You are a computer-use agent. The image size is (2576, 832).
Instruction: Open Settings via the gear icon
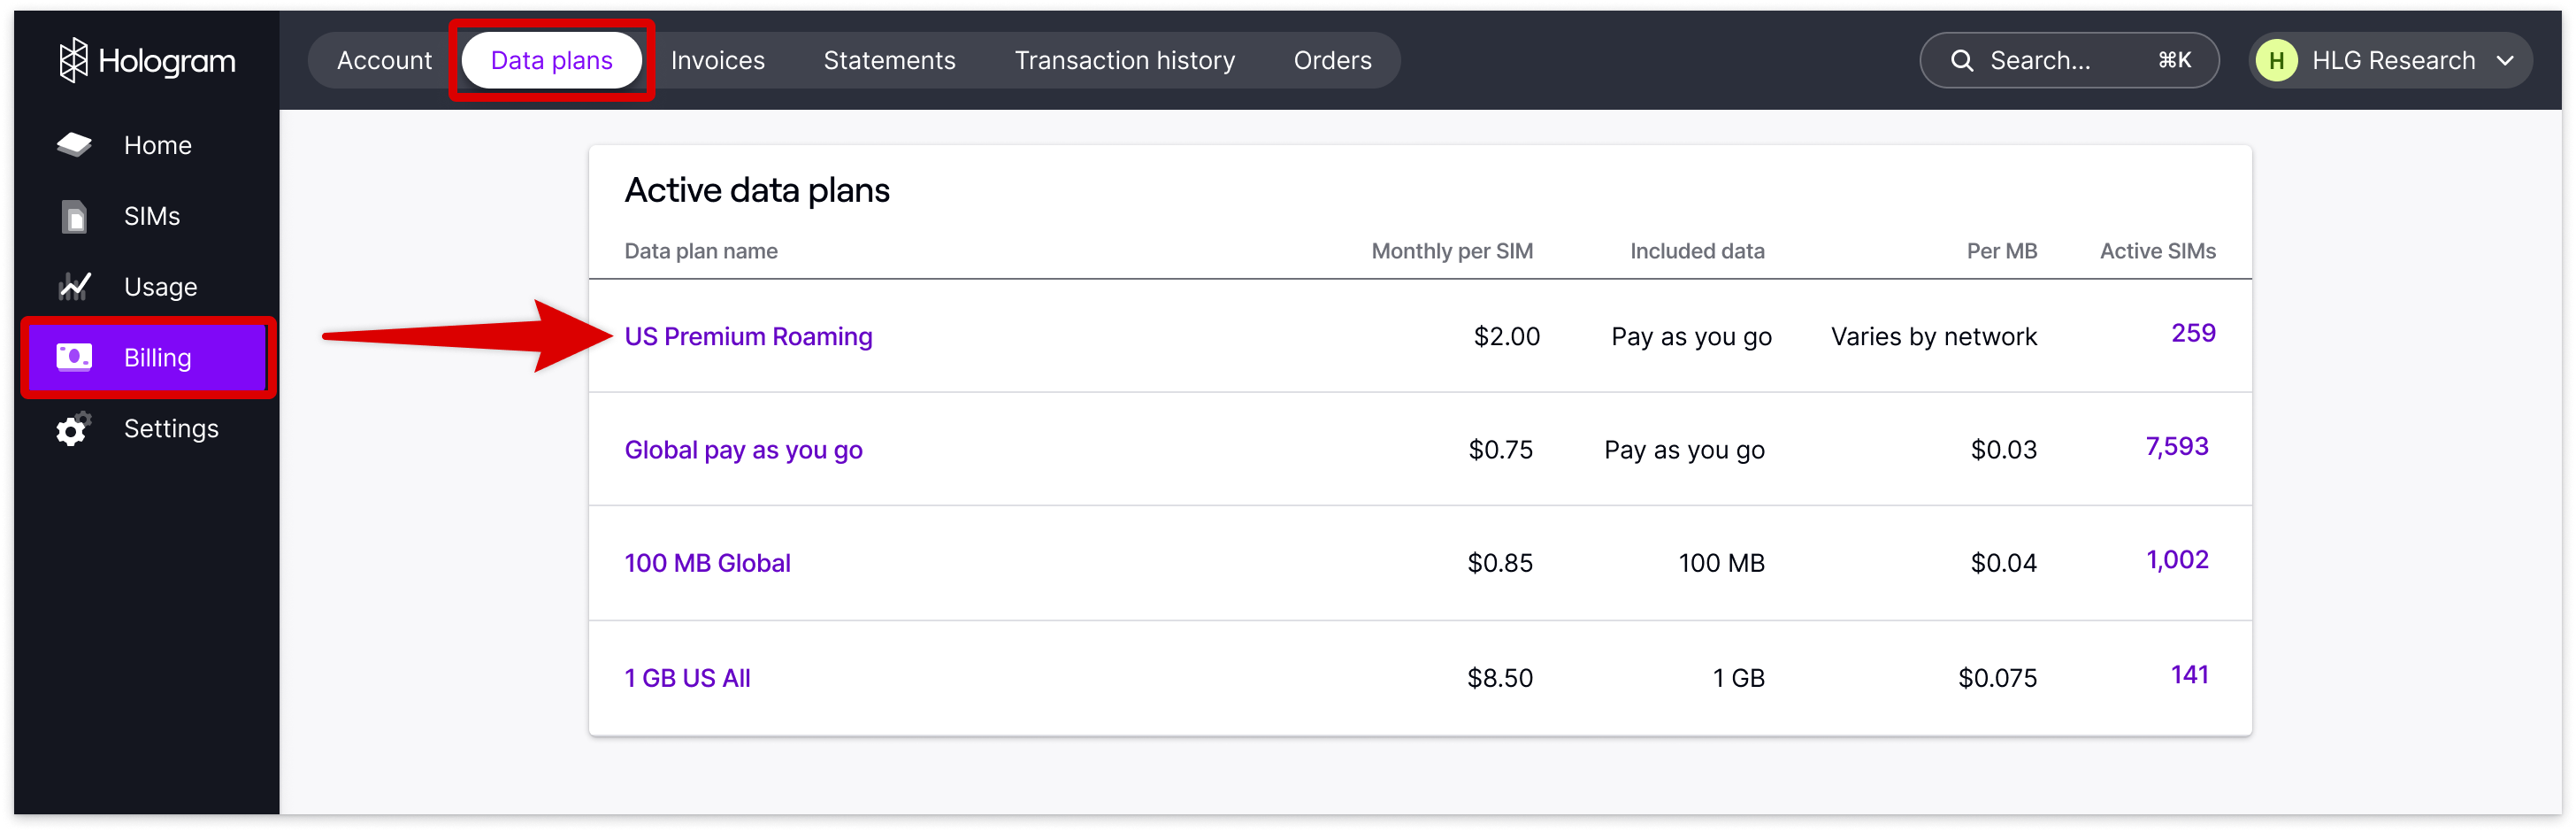(73, 429)
